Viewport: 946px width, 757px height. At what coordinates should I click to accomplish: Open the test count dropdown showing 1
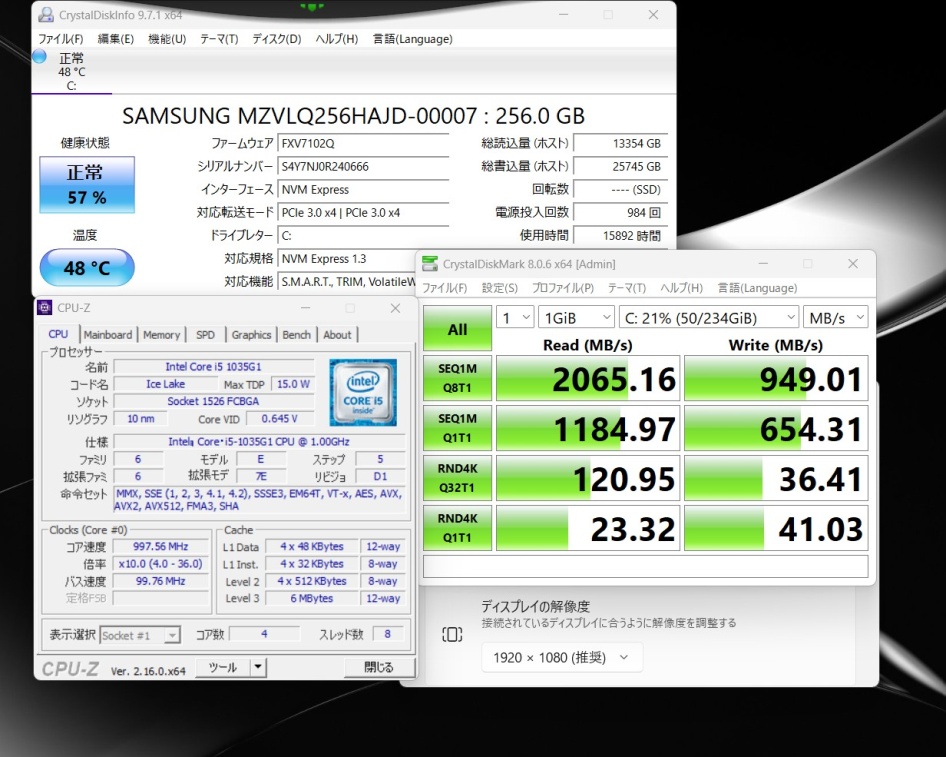point(515,317)
